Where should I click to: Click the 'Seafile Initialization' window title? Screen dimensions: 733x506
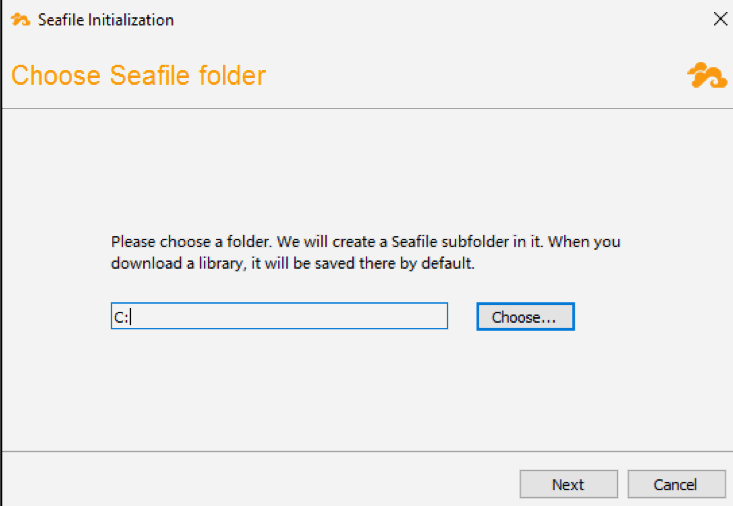click(106, 20)
